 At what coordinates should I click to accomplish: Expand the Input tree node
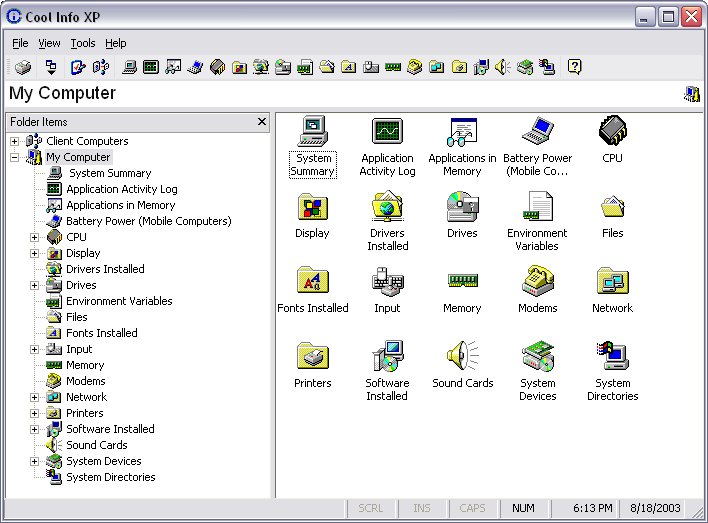tap(34, 349)
